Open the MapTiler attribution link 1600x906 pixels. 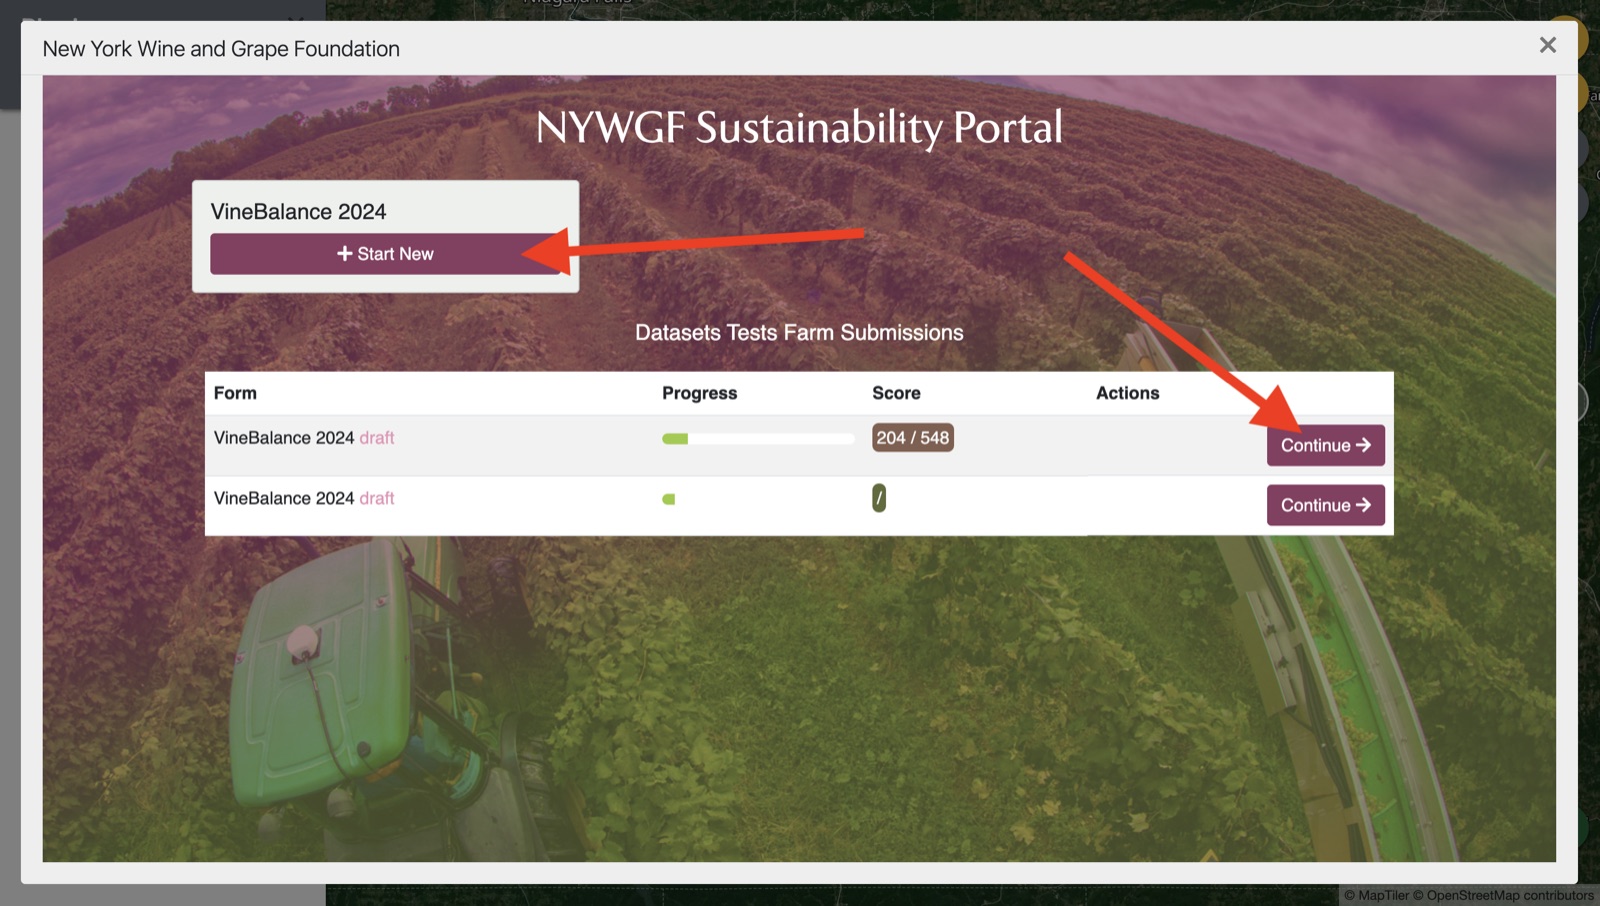[x=1376, y=896]
